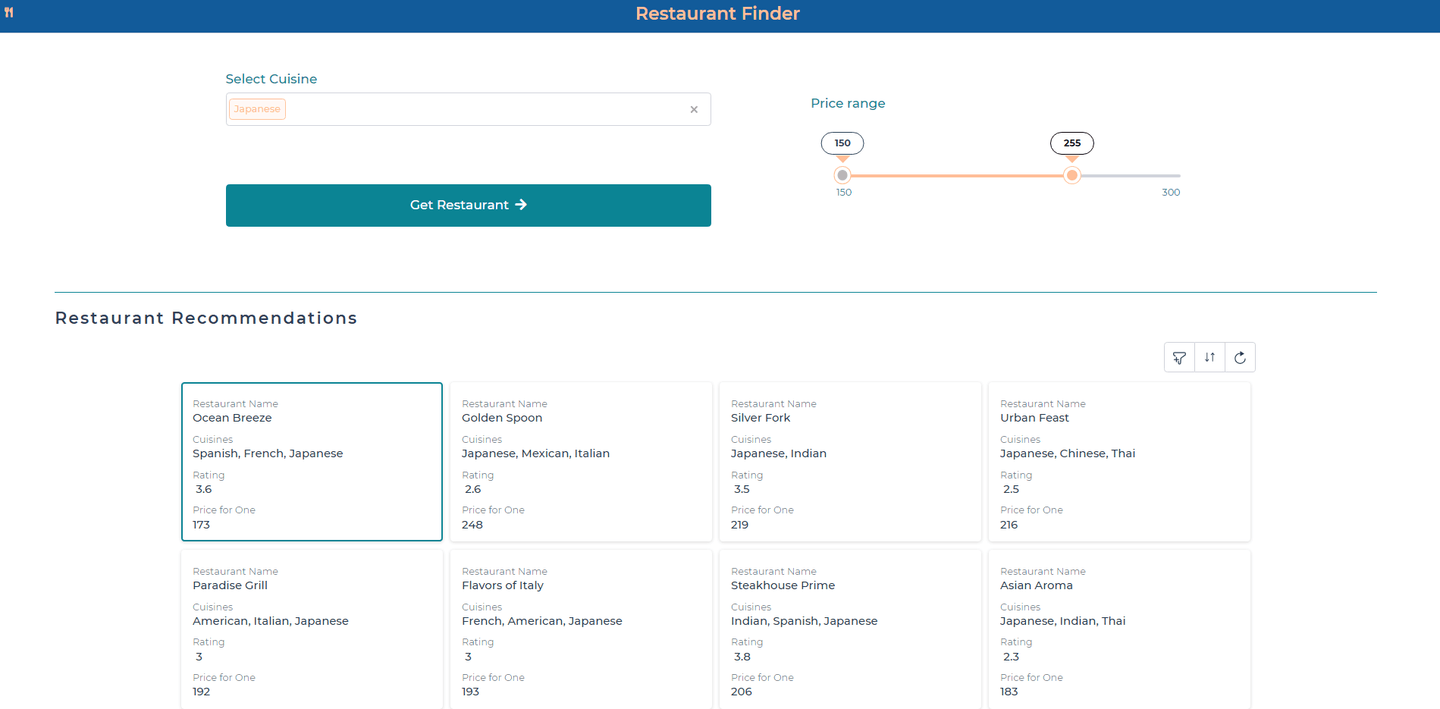Image resolution: width=1440 pixels, height=709 pixels.
Task: Click the 150 tooltip bubble on the slider
Action: tap(843, 143)
